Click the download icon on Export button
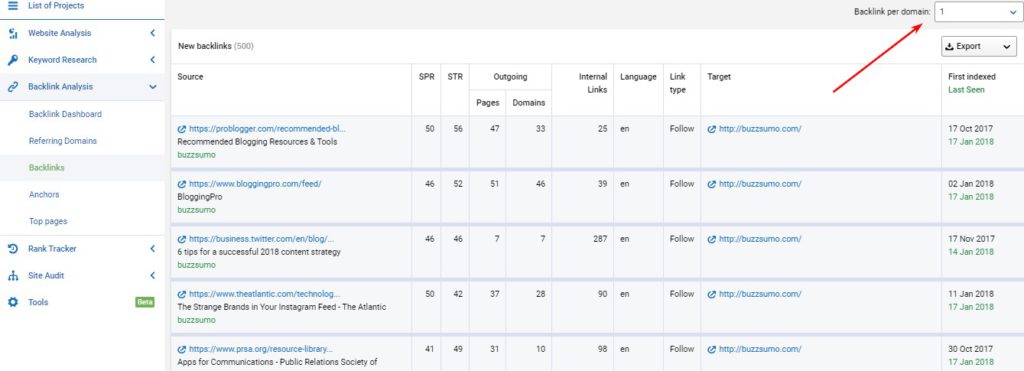 click(950, 46)
